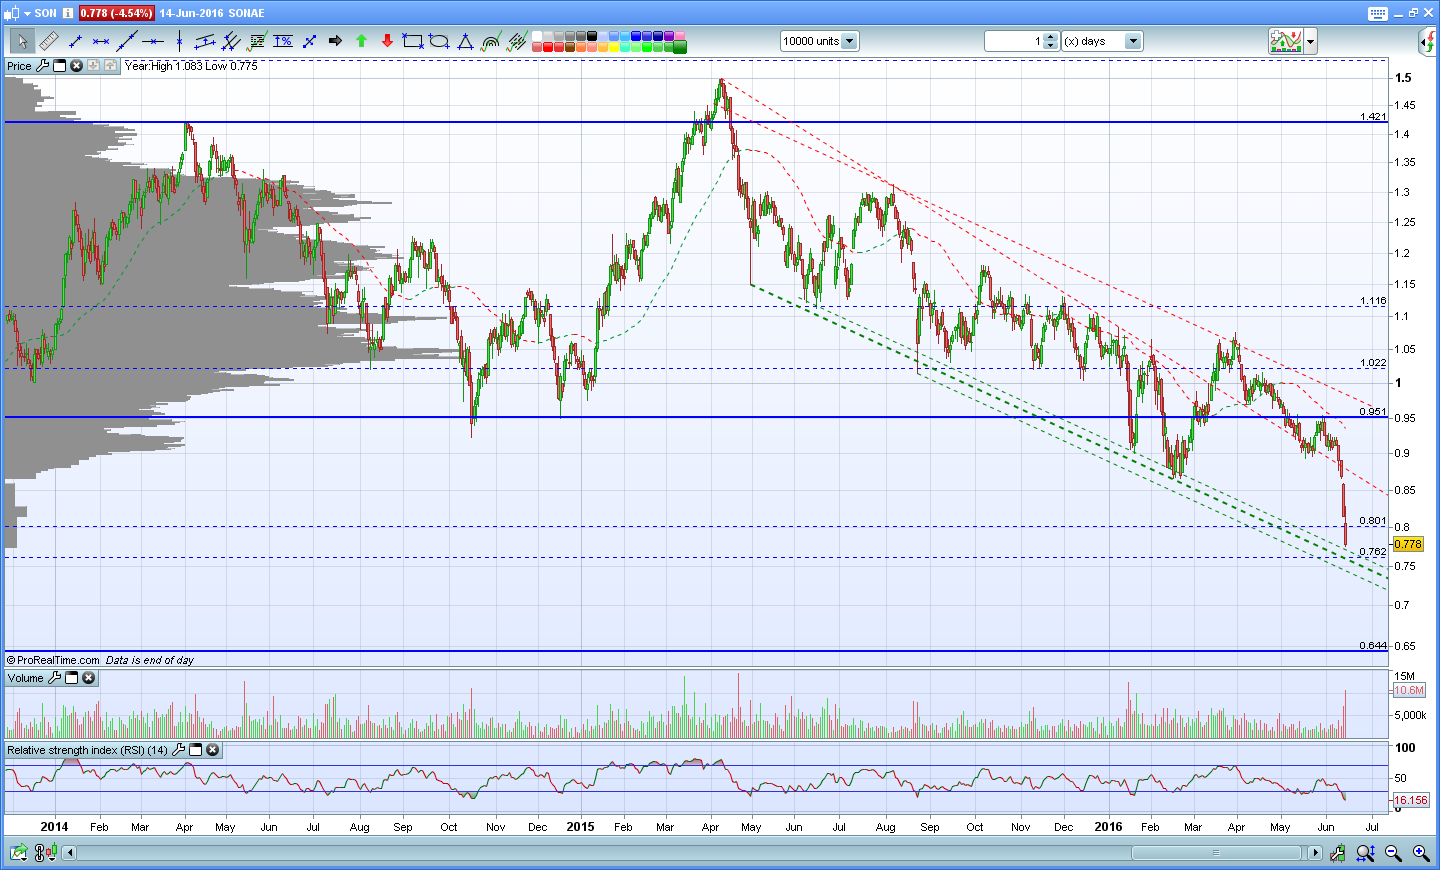The width and height of the screenshot is (1440, 870).
Task: Open the (x) days timeframe dropdown
Action: click(1133, 41)
